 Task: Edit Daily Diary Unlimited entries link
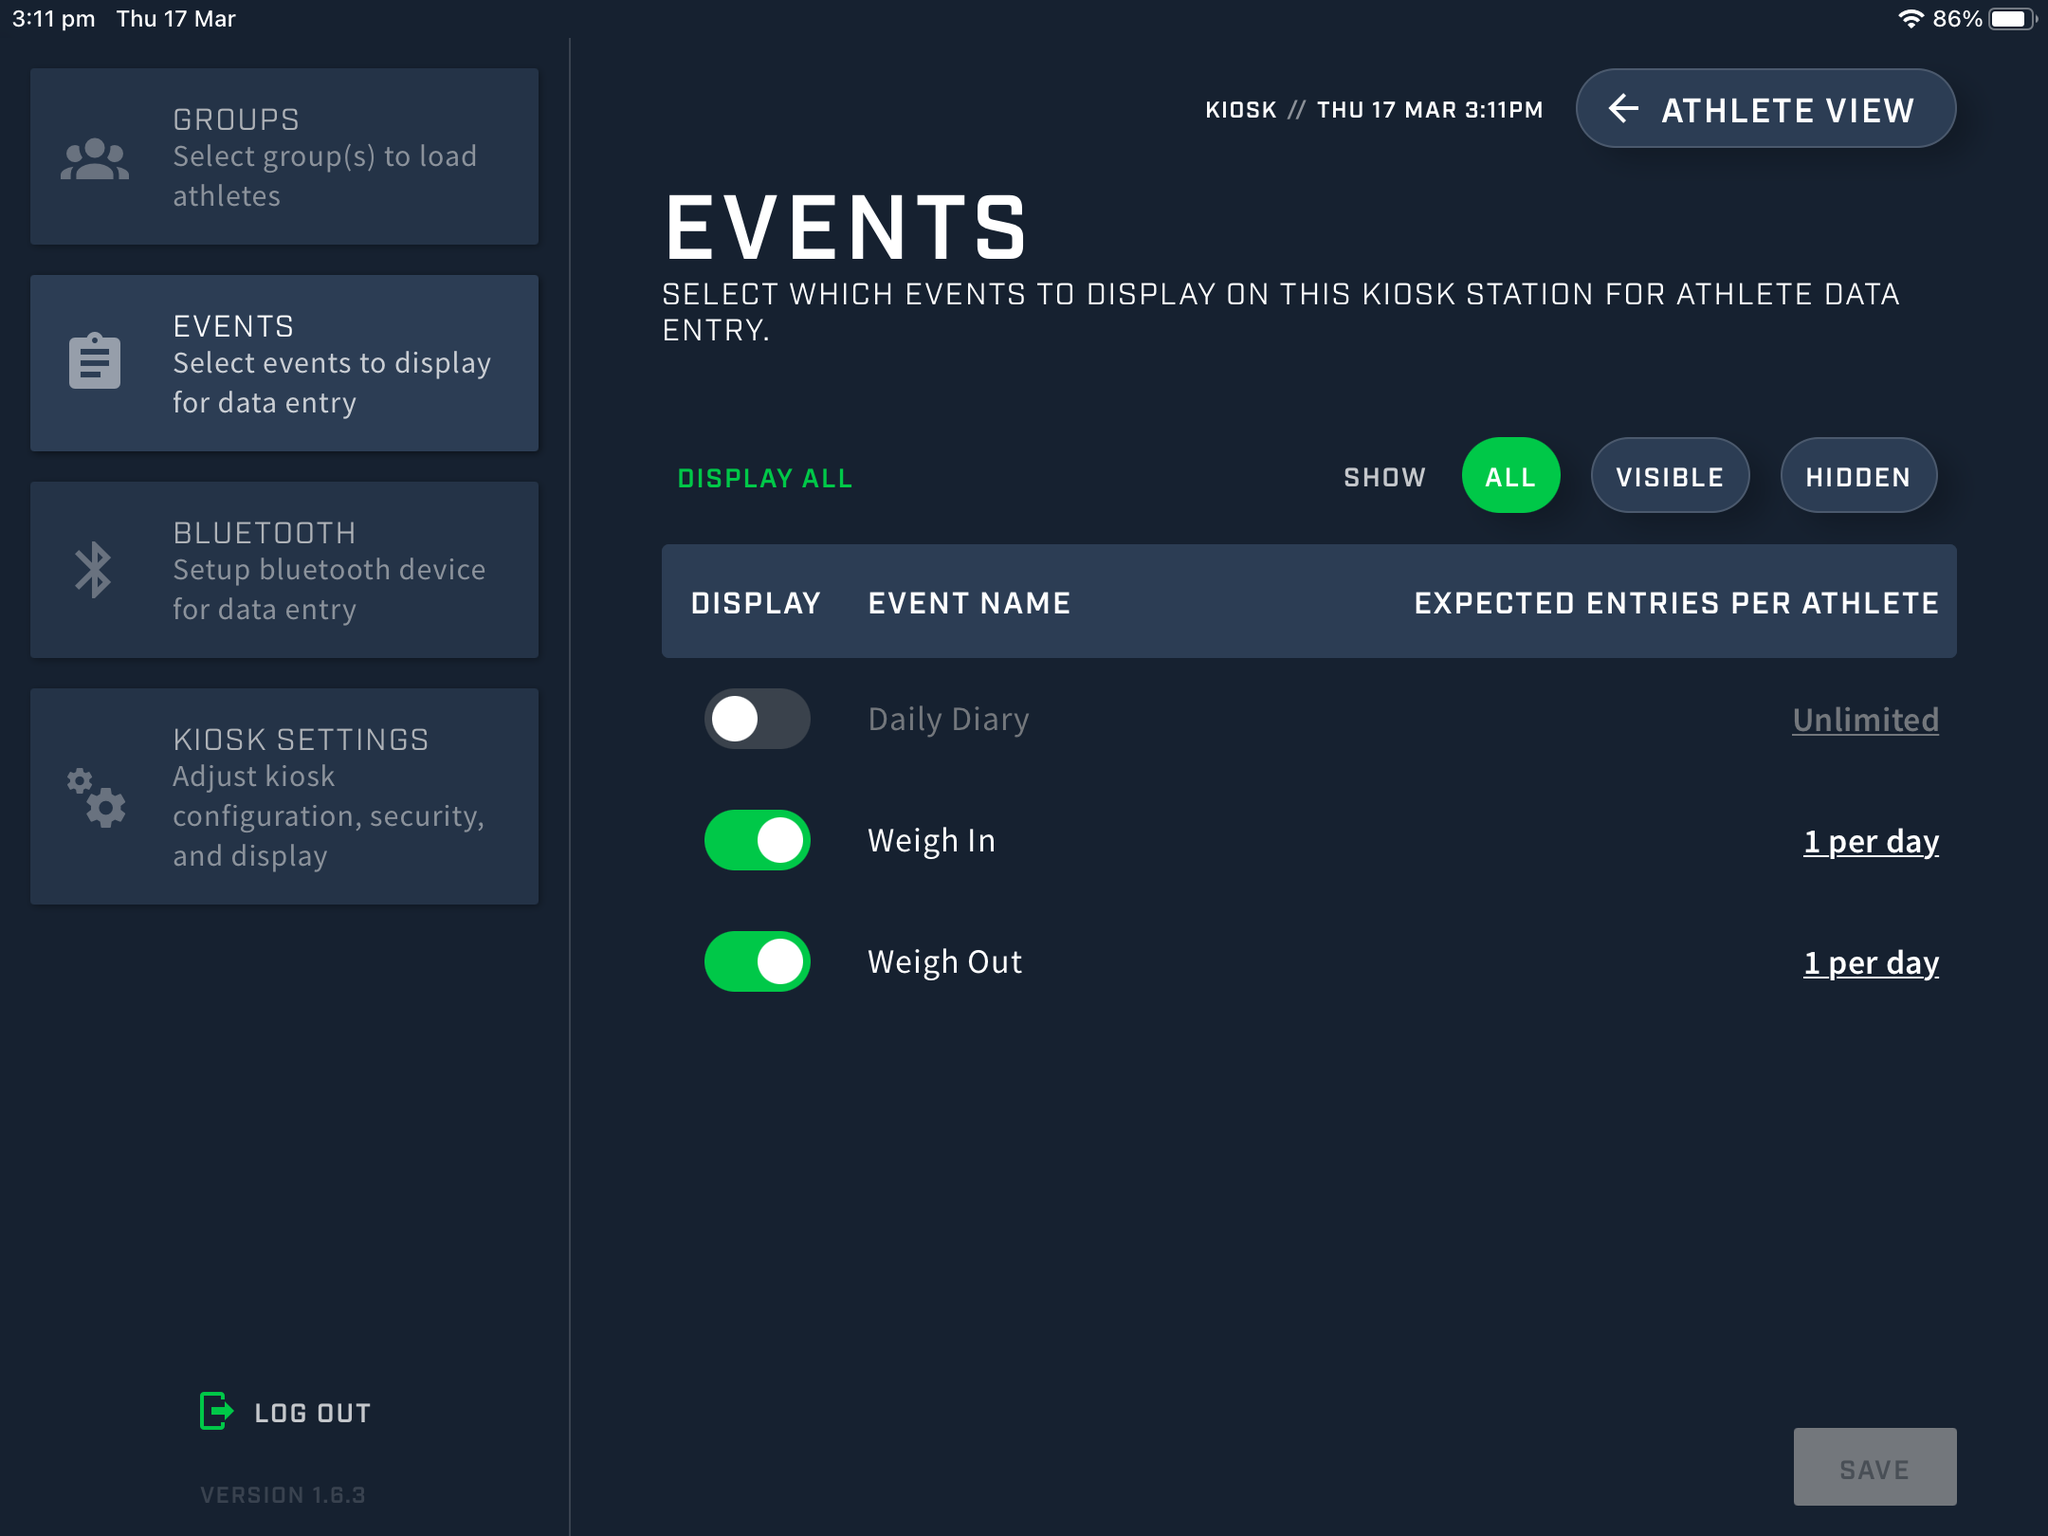(1865, 720)
